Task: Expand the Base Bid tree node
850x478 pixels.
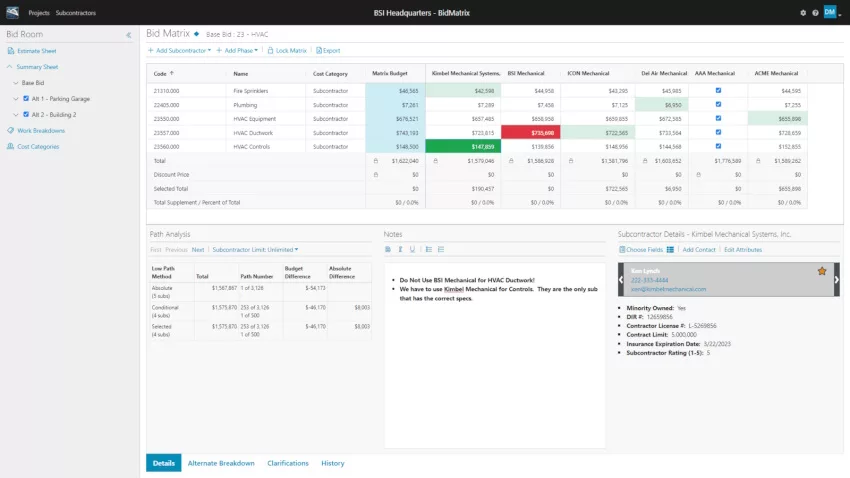Action: (x=16, y=83)
